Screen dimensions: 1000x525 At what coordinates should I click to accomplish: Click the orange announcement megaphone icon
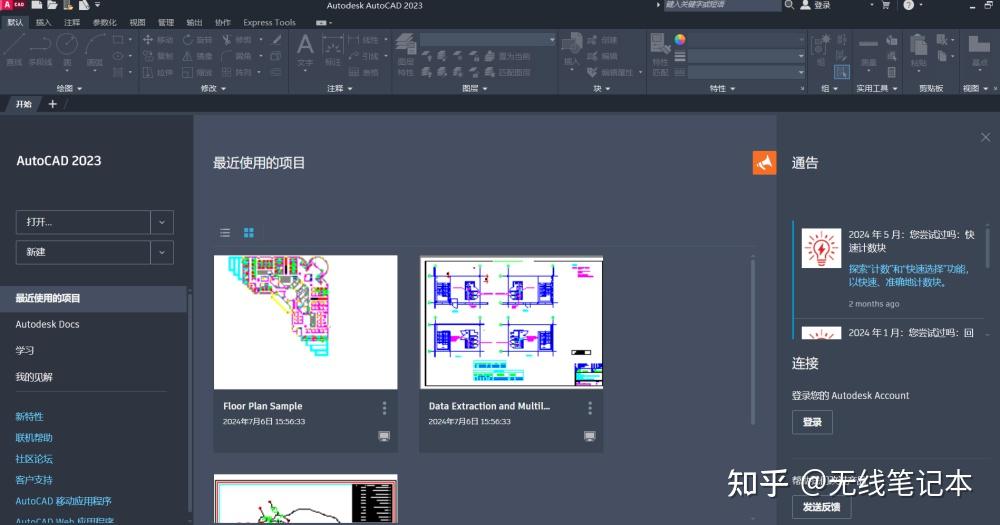pos(764,163)
